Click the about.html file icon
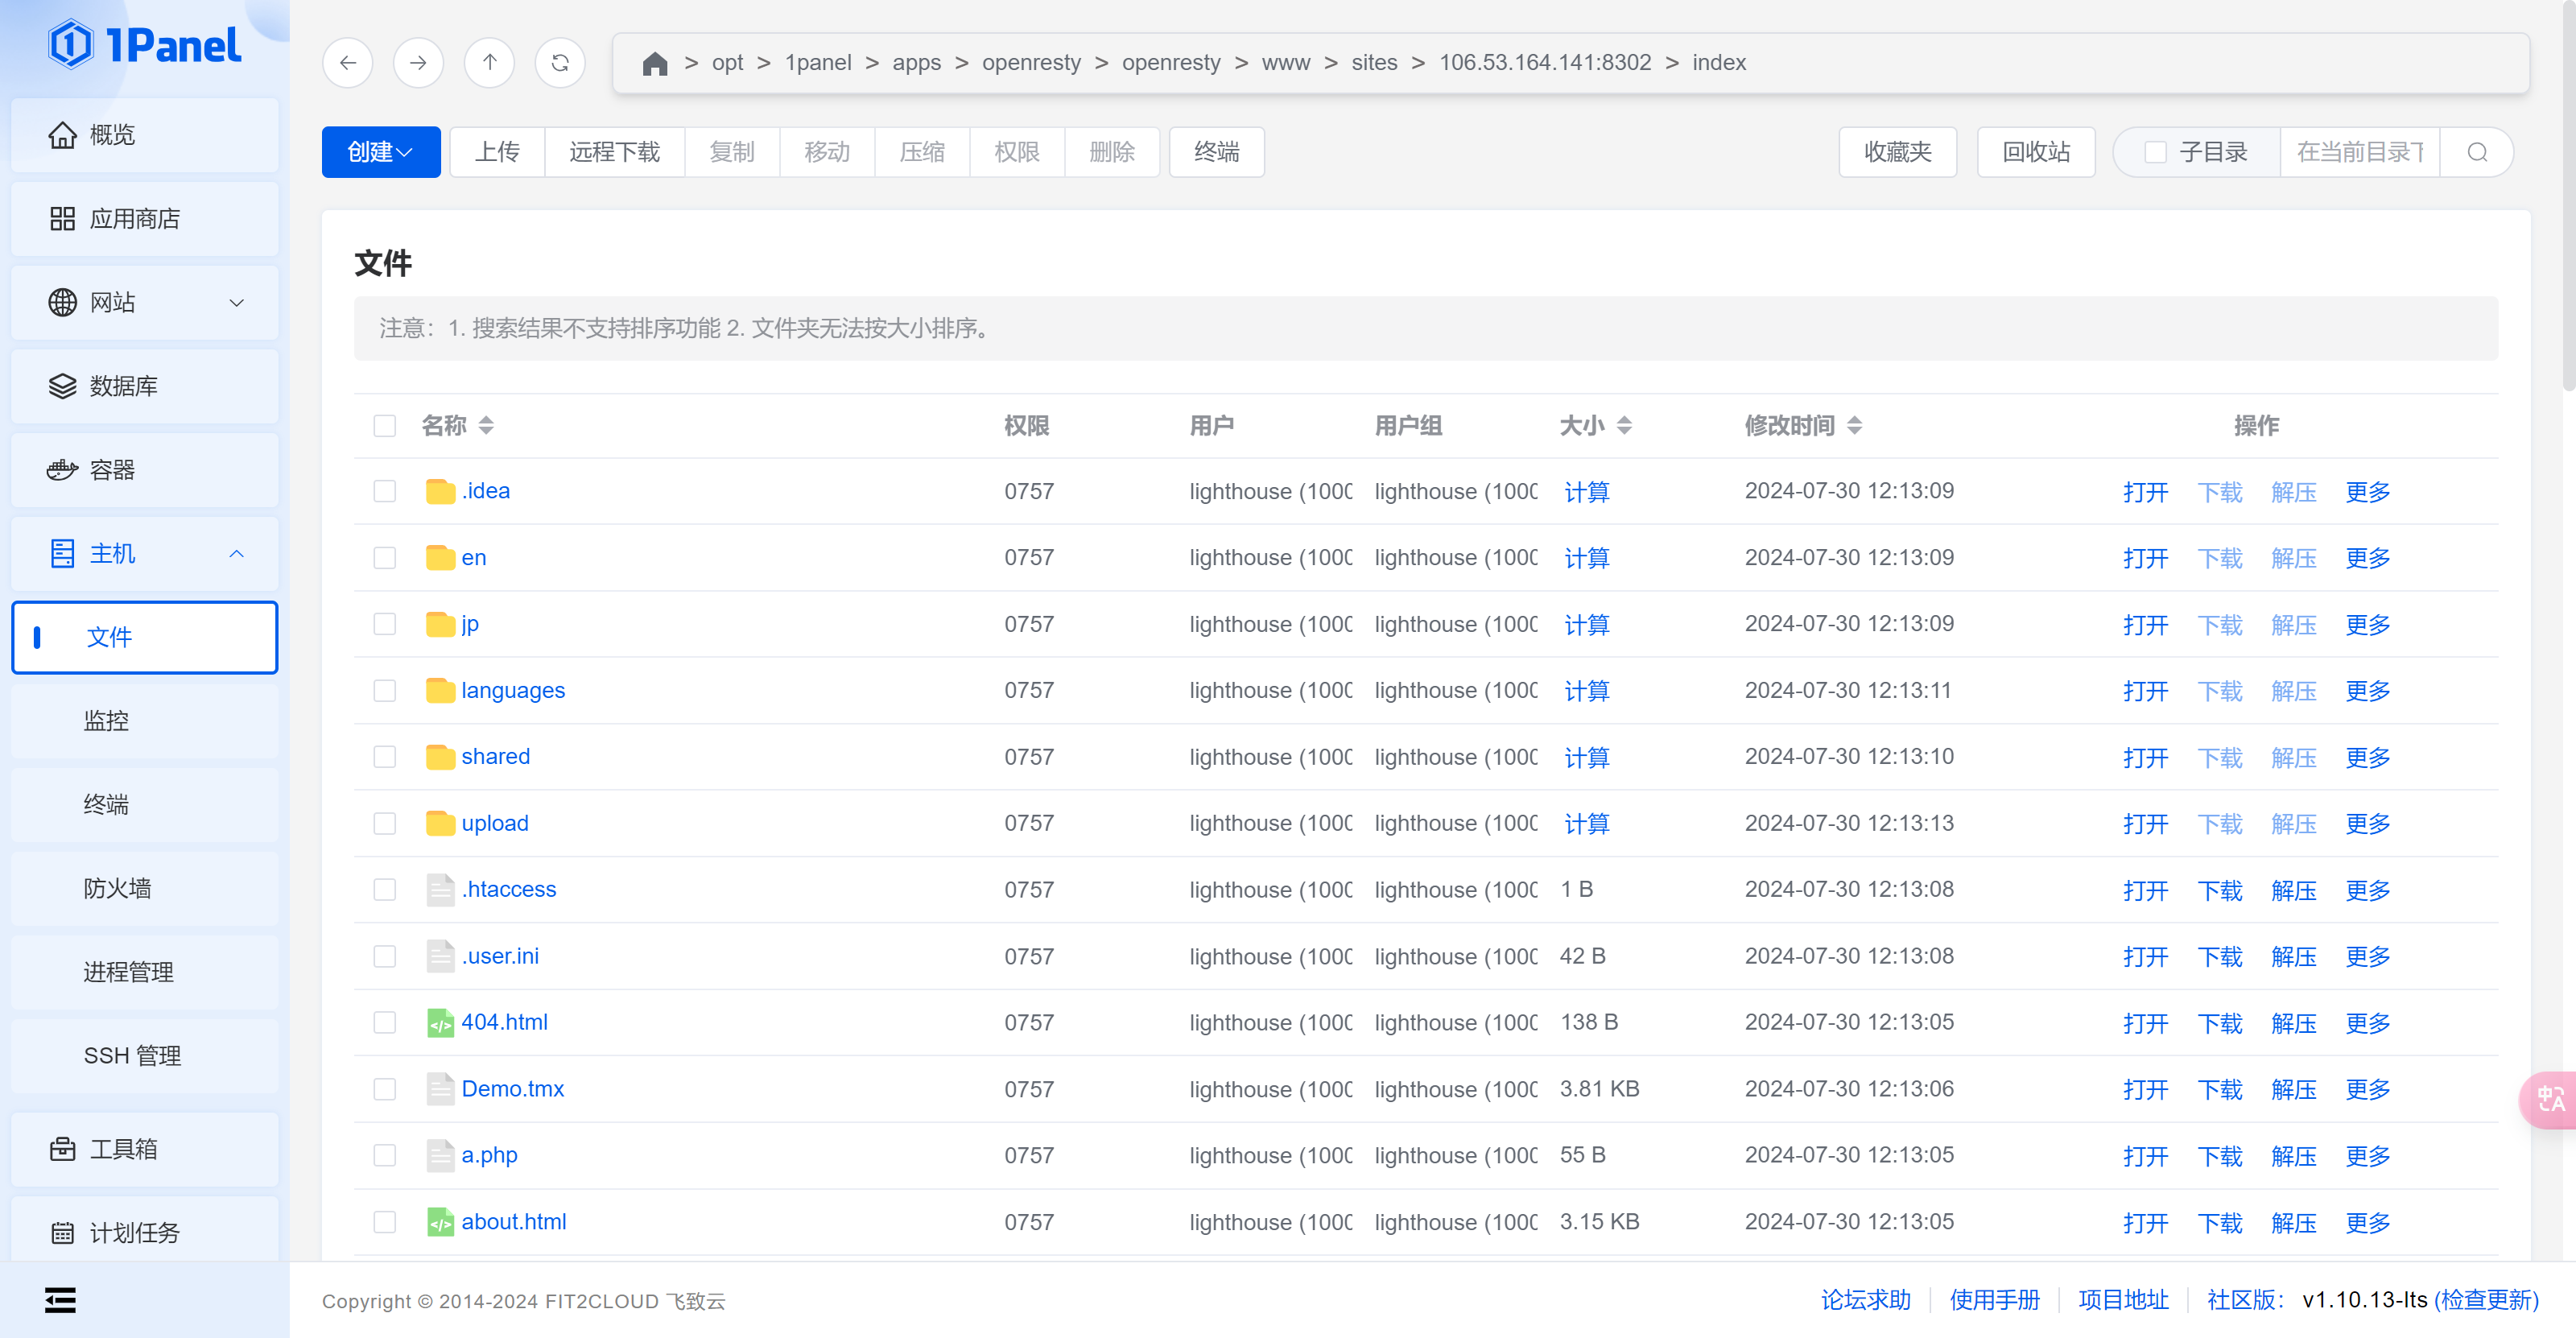Screen dimensions: 2576x1338 (440, 1222)
